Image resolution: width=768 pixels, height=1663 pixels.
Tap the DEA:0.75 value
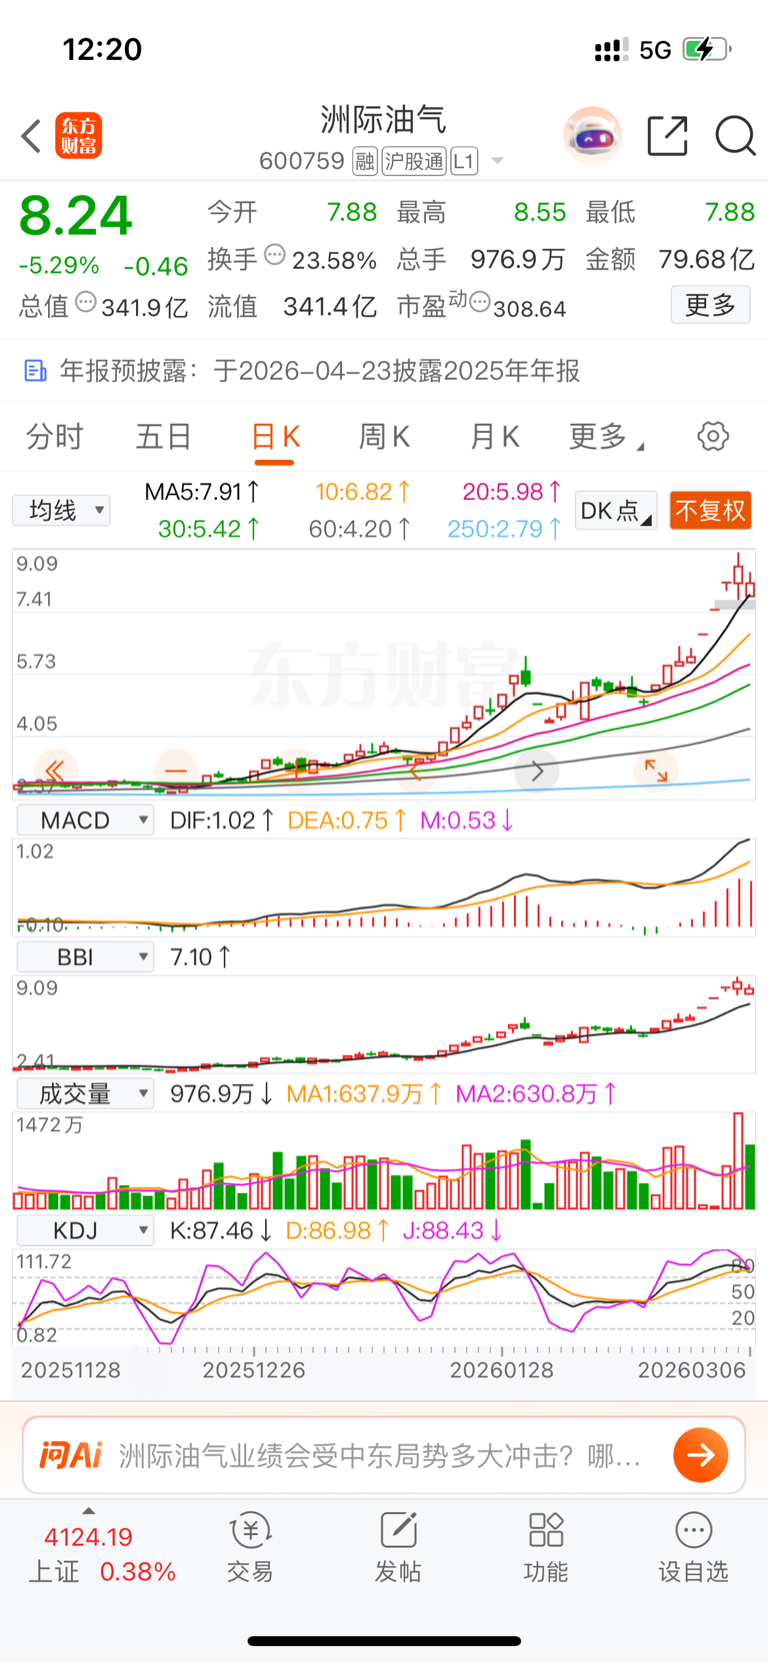point(347,820)
